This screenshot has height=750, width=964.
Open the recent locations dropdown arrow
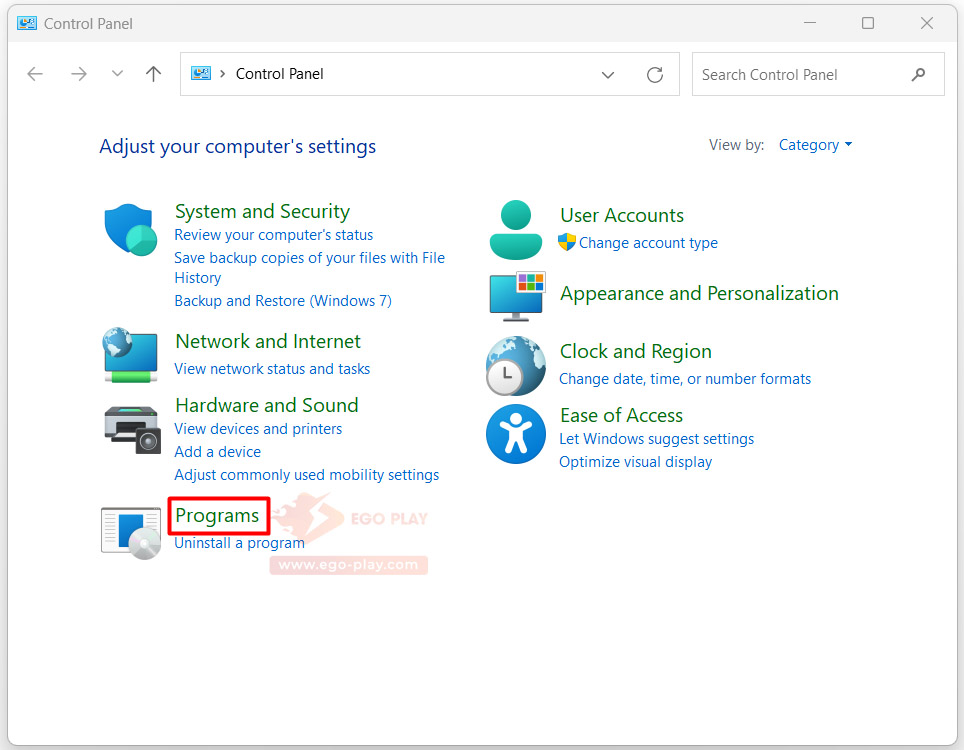click(118, 74)
